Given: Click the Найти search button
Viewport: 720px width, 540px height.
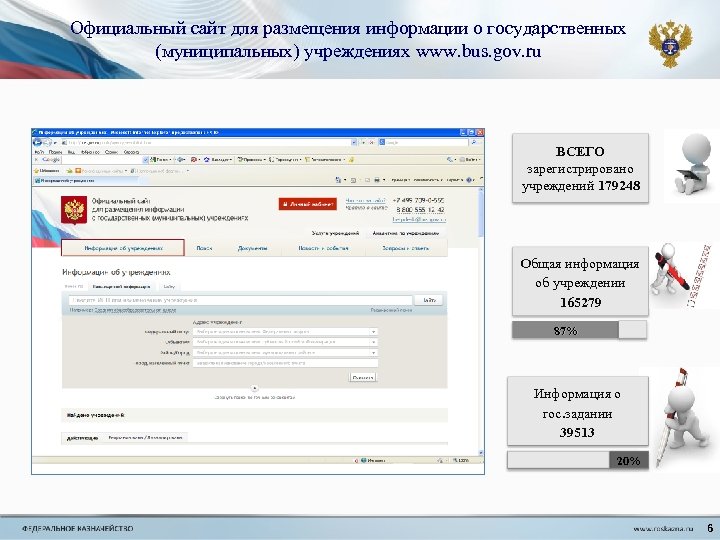Looking at the screenshot, I should 429,300.
